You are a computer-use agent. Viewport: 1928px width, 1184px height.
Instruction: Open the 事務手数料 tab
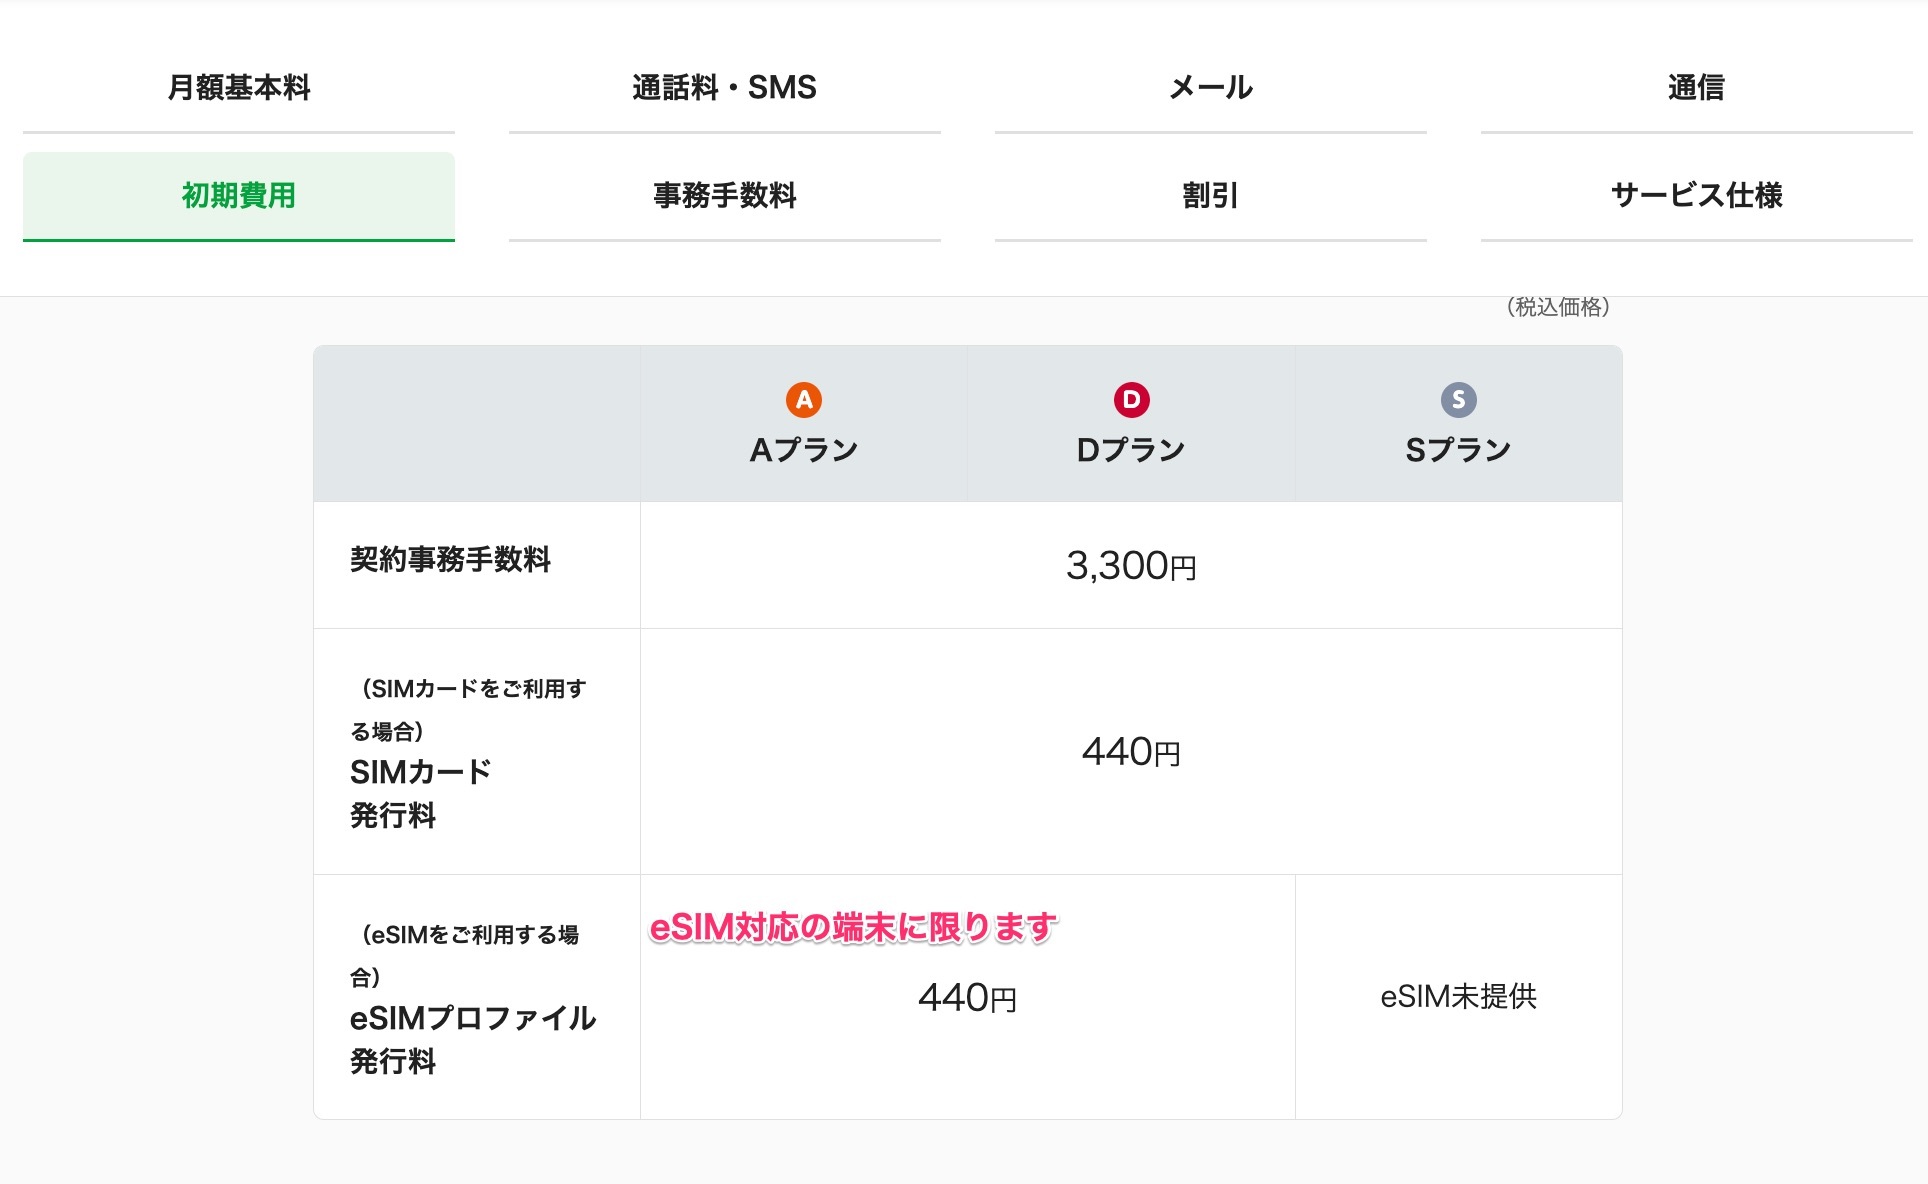click(724, 196)
